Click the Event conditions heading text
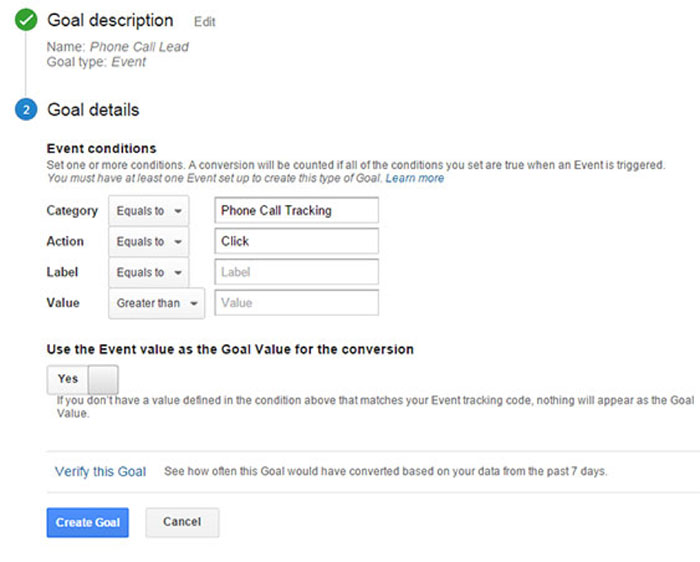Screen dimensions: 700x562 coord(101,149)
